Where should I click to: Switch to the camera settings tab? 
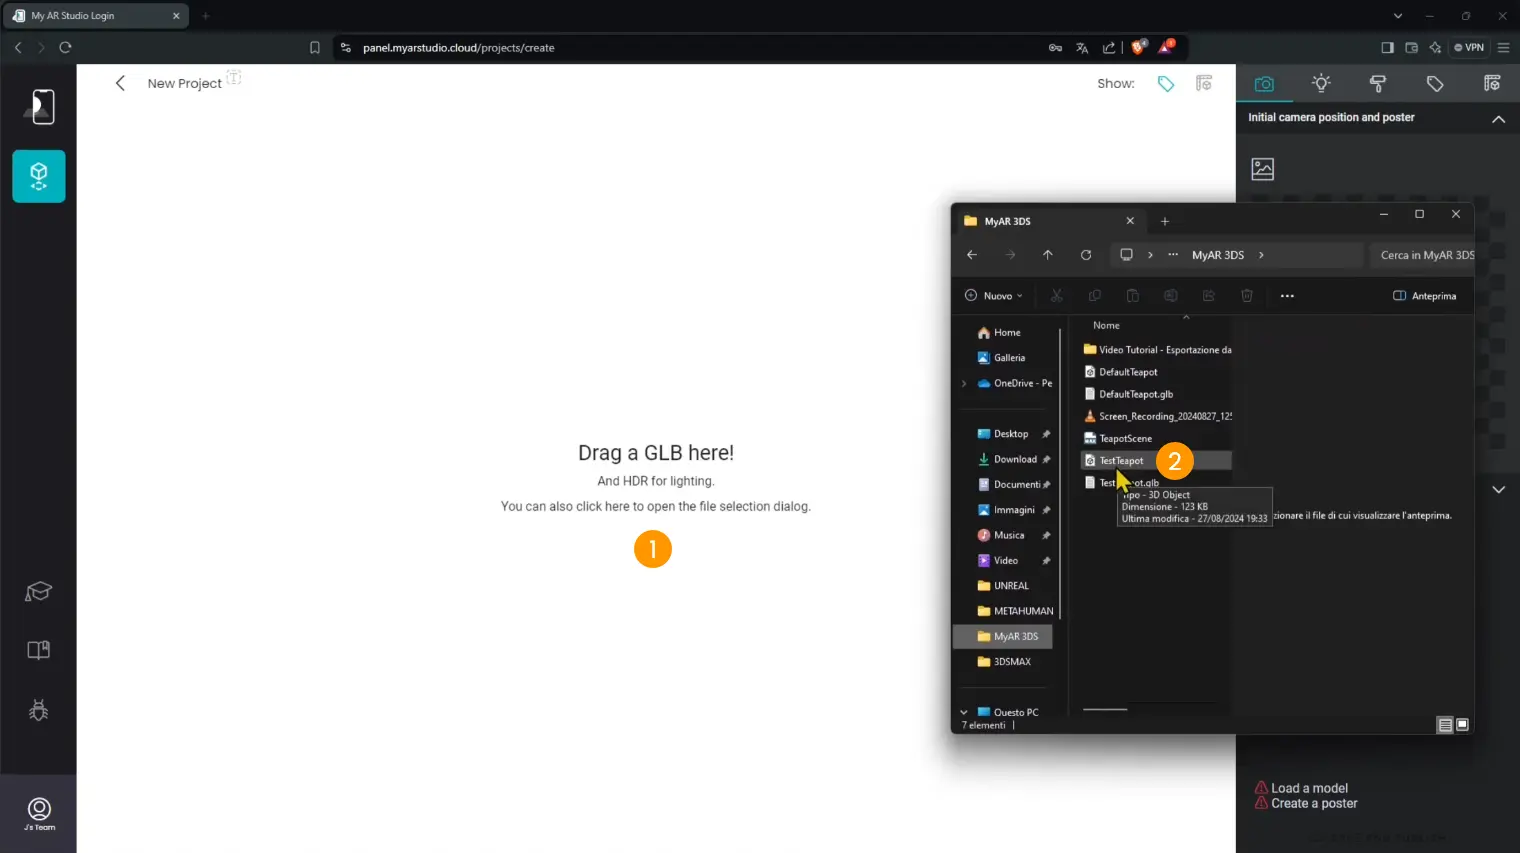pyautogui.click(x=1264, y=84)
